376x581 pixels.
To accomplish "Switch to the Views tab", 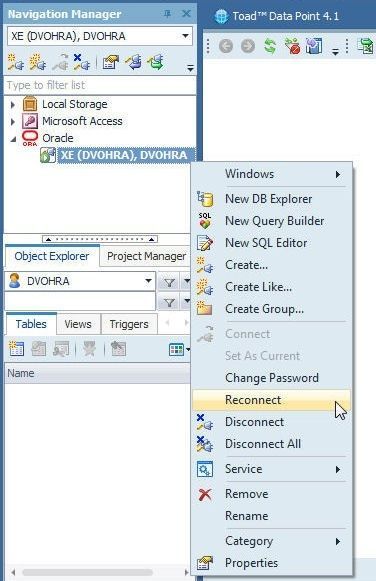I will pos(78,324).
